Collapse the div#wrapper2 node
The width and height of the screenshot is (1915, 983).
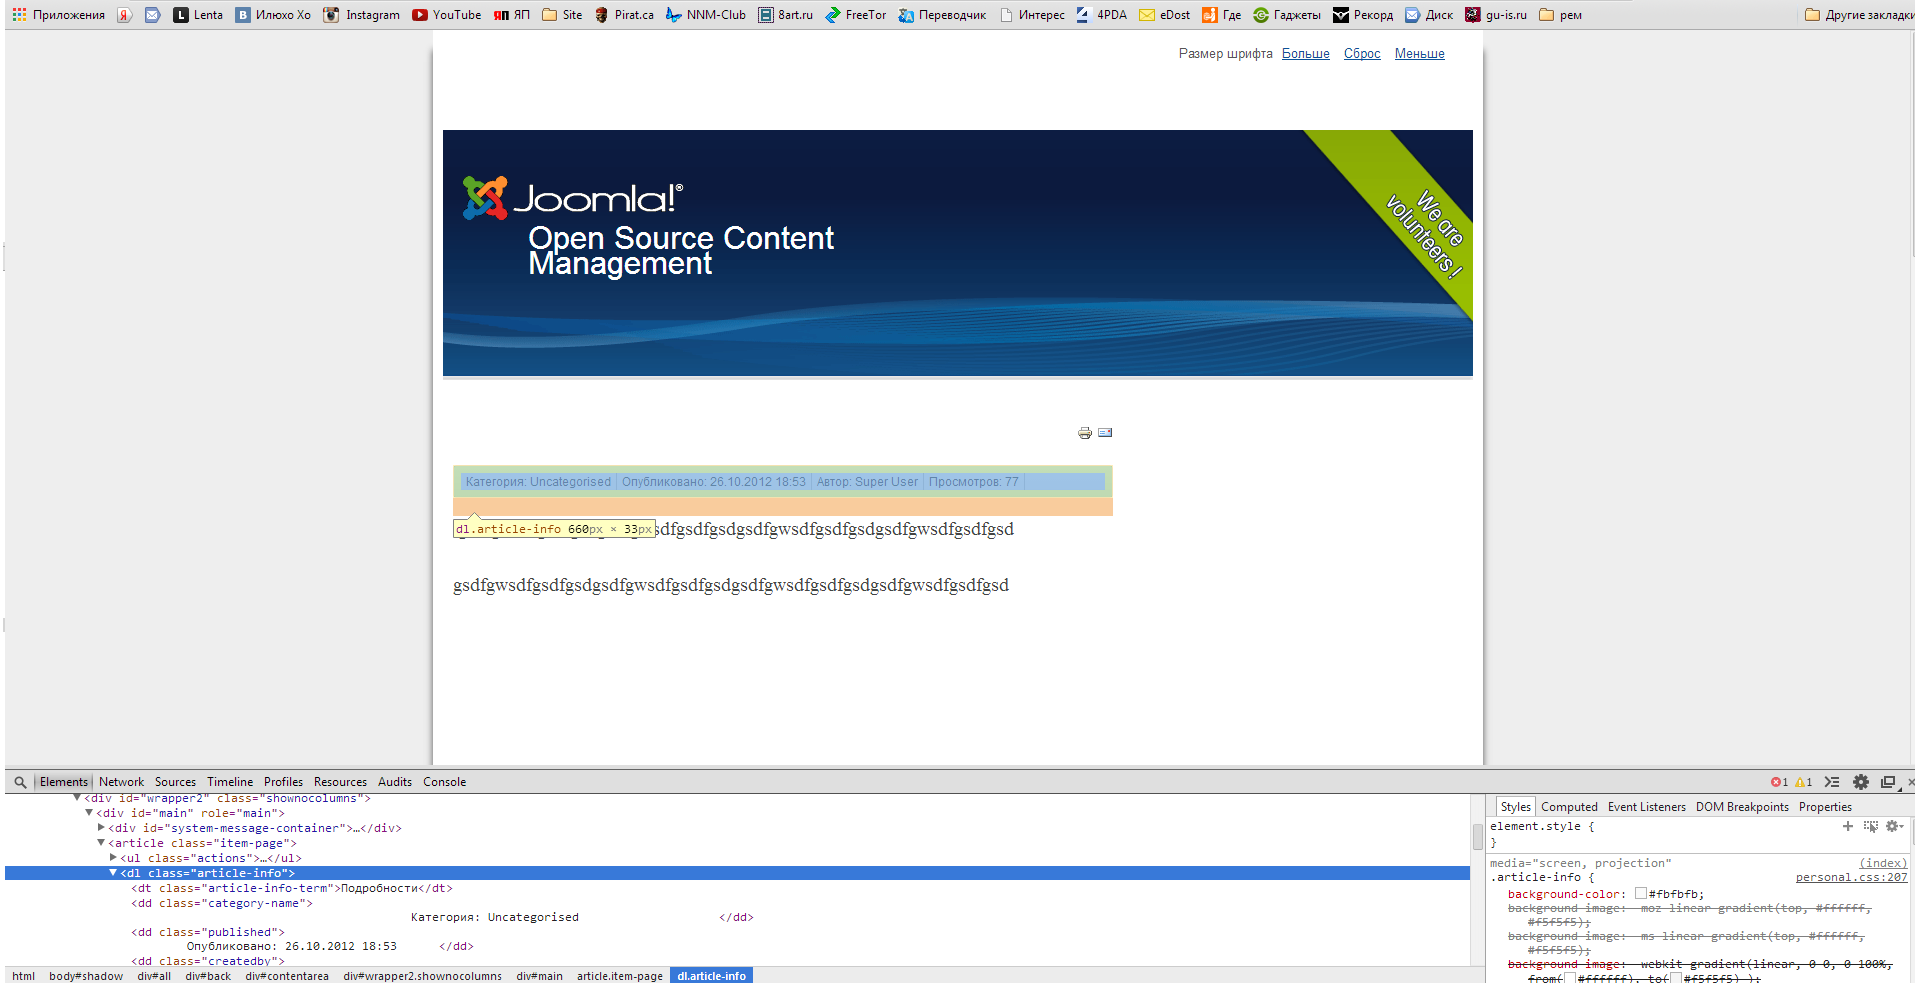point(77,798)
